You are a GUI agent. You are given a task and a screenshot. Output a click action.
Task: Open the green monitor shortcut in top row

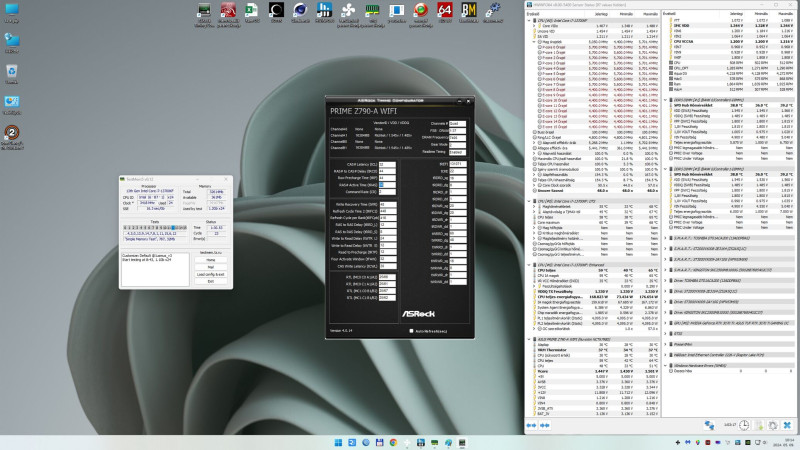click(x=204, y=10)
